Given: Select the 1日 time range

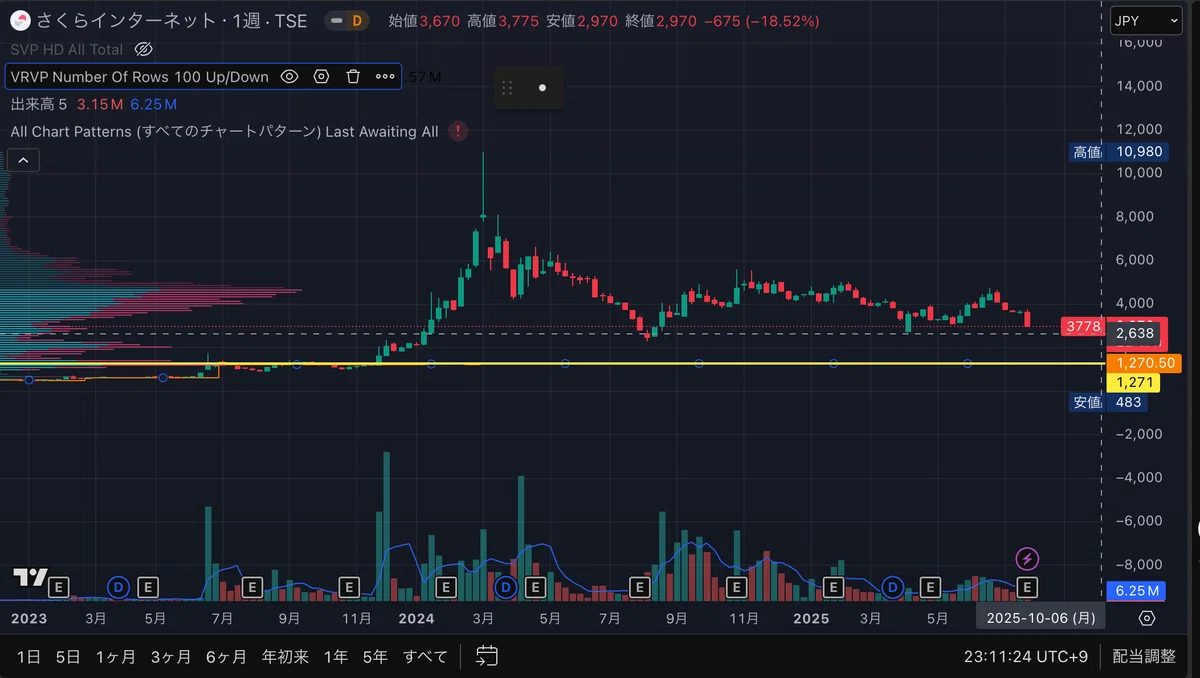Looking at the screenshot, I should coord(29,657).
